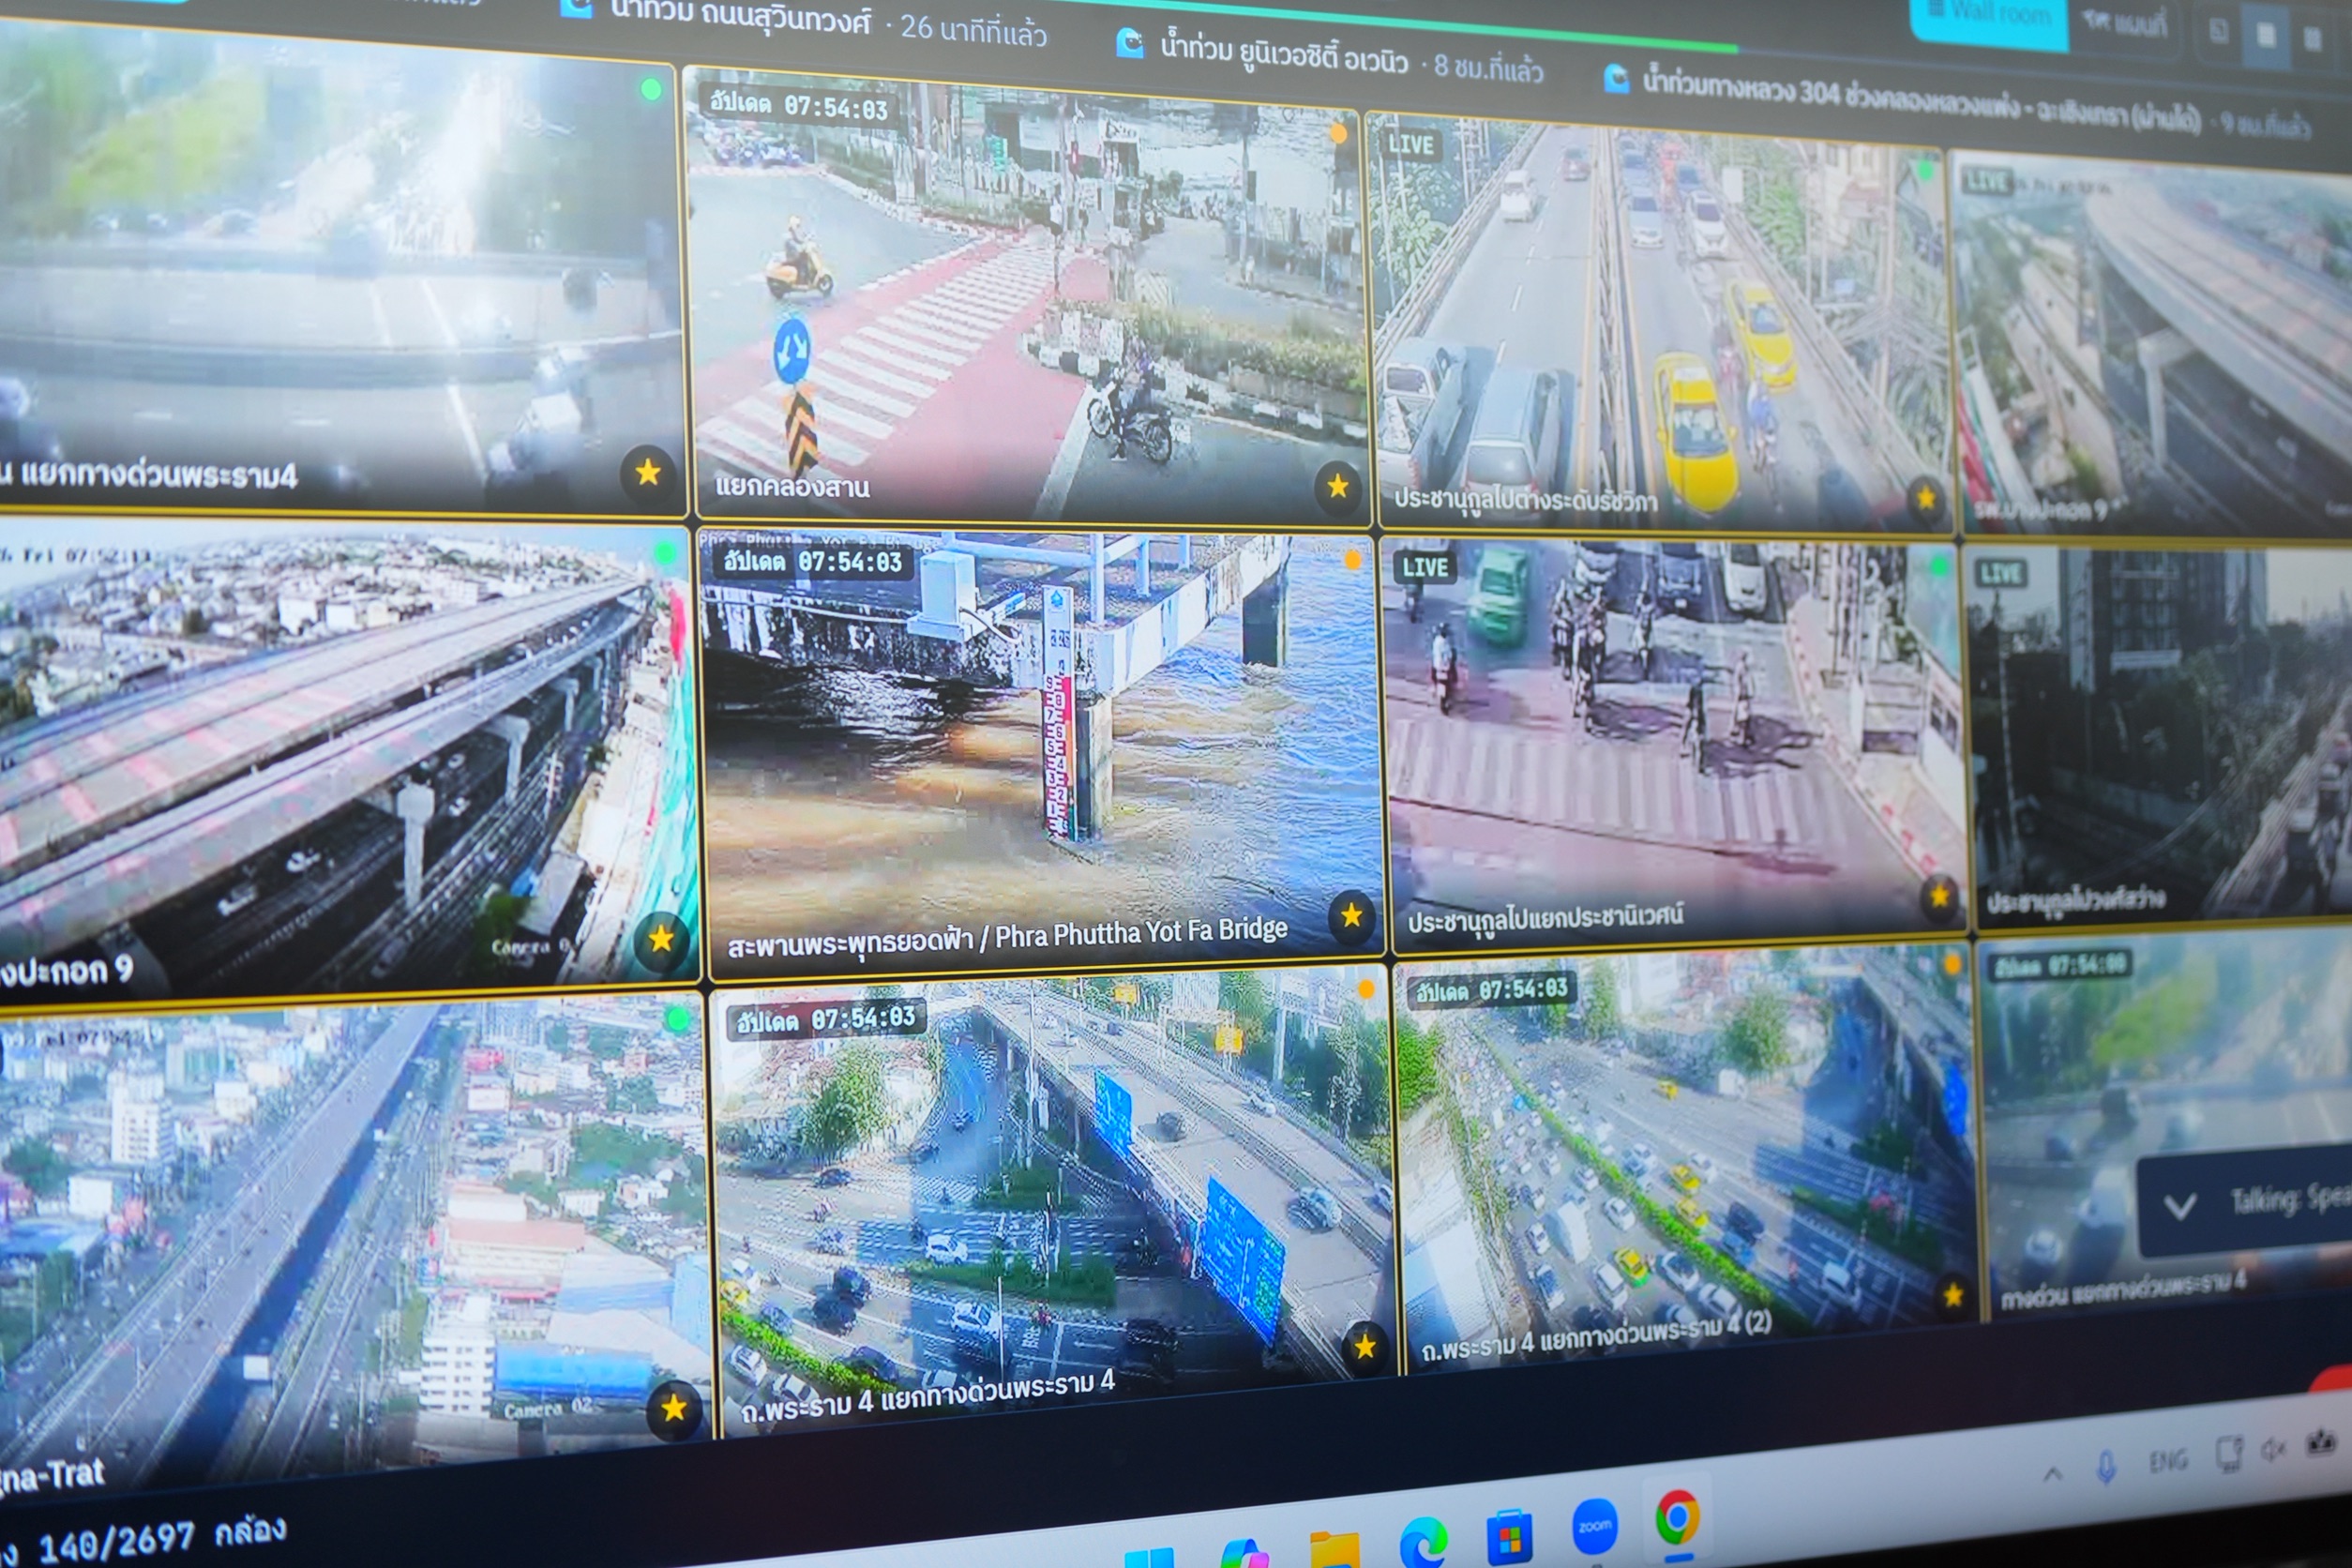Image resolution: width=2352 pixels, height=1568 pixels.
Task: Switch to the แผนที่ map tab
Action: [x=2124, y=24]
